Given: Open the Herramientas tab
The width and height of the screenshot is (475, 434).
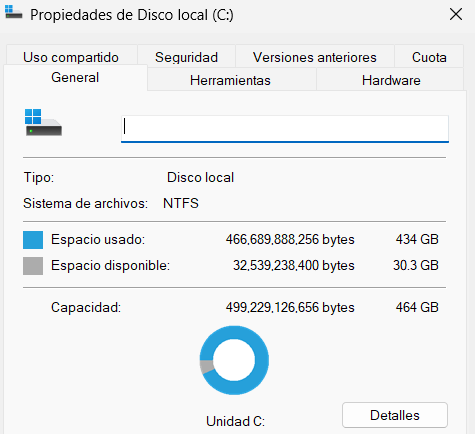Looking at the screenshot, I should pyautogui.click(x=230, y=80).
